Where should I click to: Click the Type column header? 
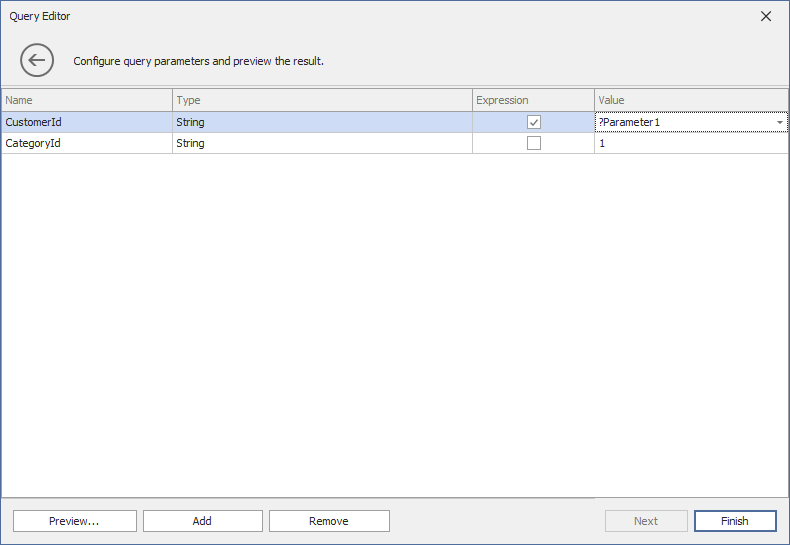[322, 100]
